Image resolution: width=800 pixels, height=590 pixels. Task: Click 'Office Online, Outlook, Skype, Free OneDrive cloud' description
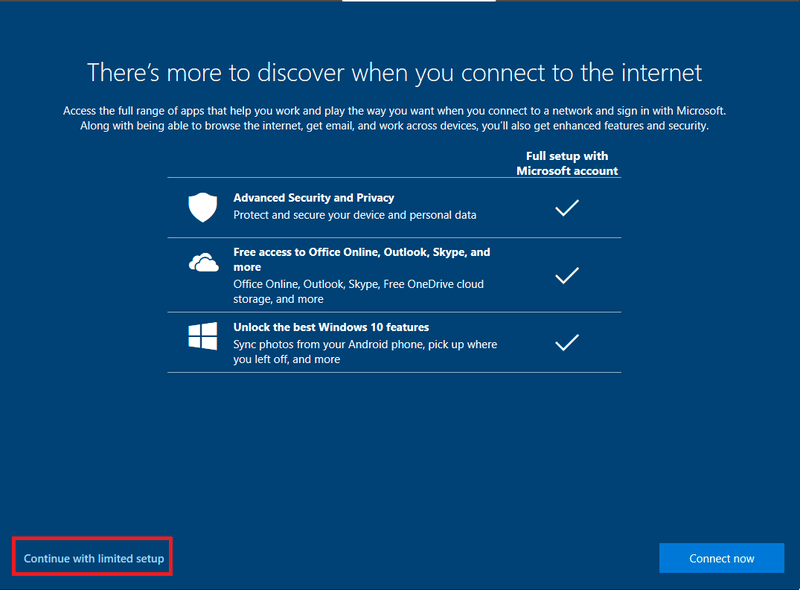click(x=358, y=291)
